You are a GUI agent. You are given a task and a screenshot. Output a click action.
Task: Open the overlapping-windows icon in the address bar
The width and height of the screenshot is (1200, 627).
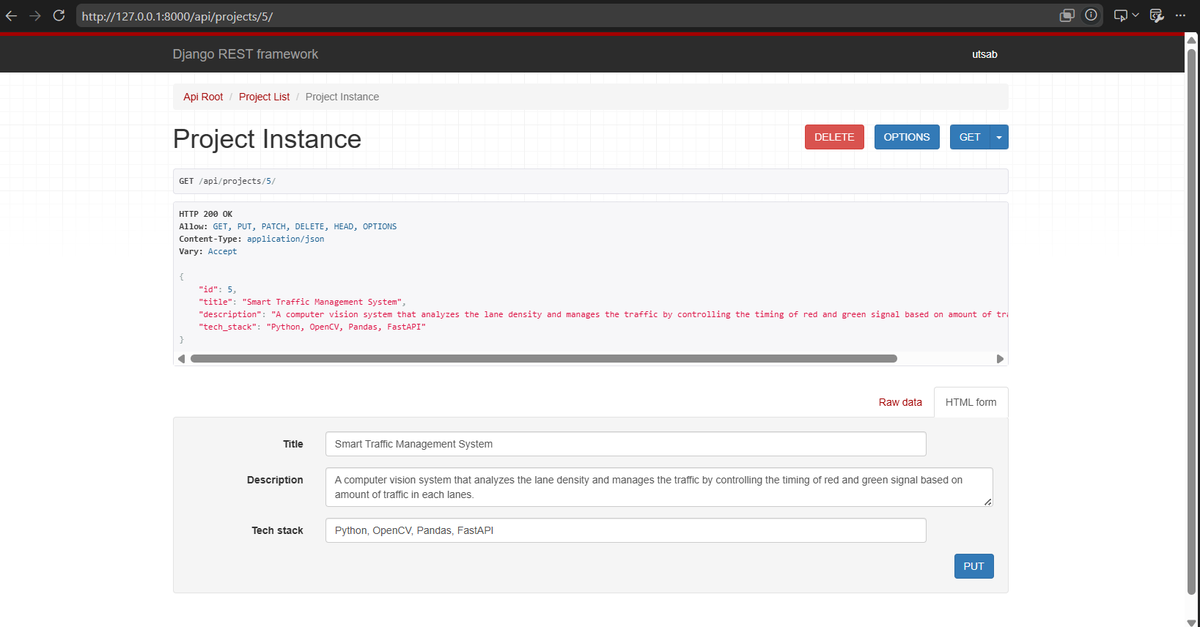(1067, 16)
